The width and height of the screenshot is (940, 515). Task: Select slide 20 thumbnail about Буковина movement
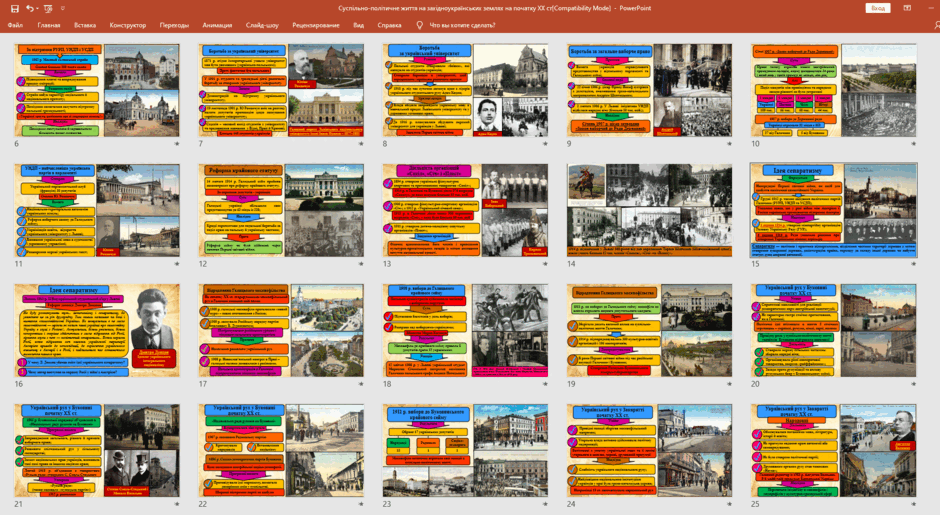833,330
